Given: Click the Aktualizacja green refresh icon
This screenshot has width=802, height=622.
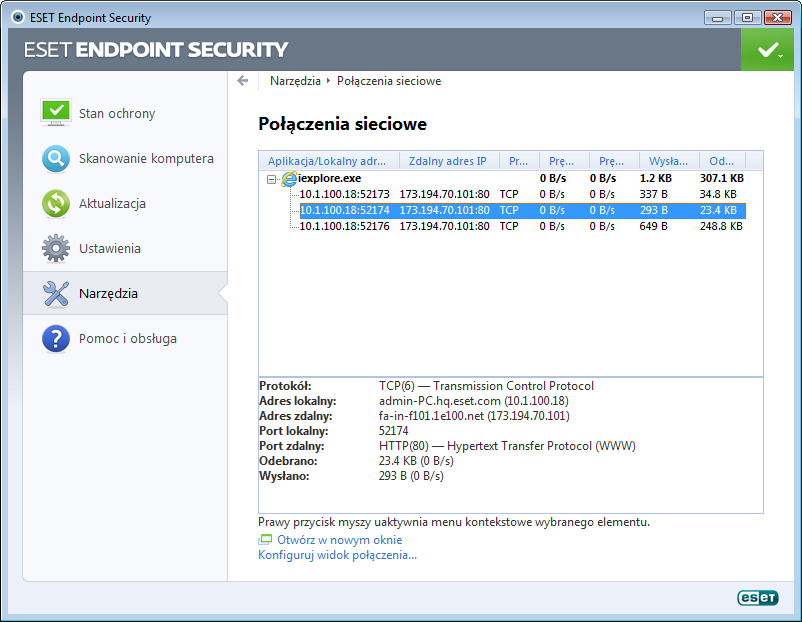Looking at the screenshot, I should tap(56, 204).
